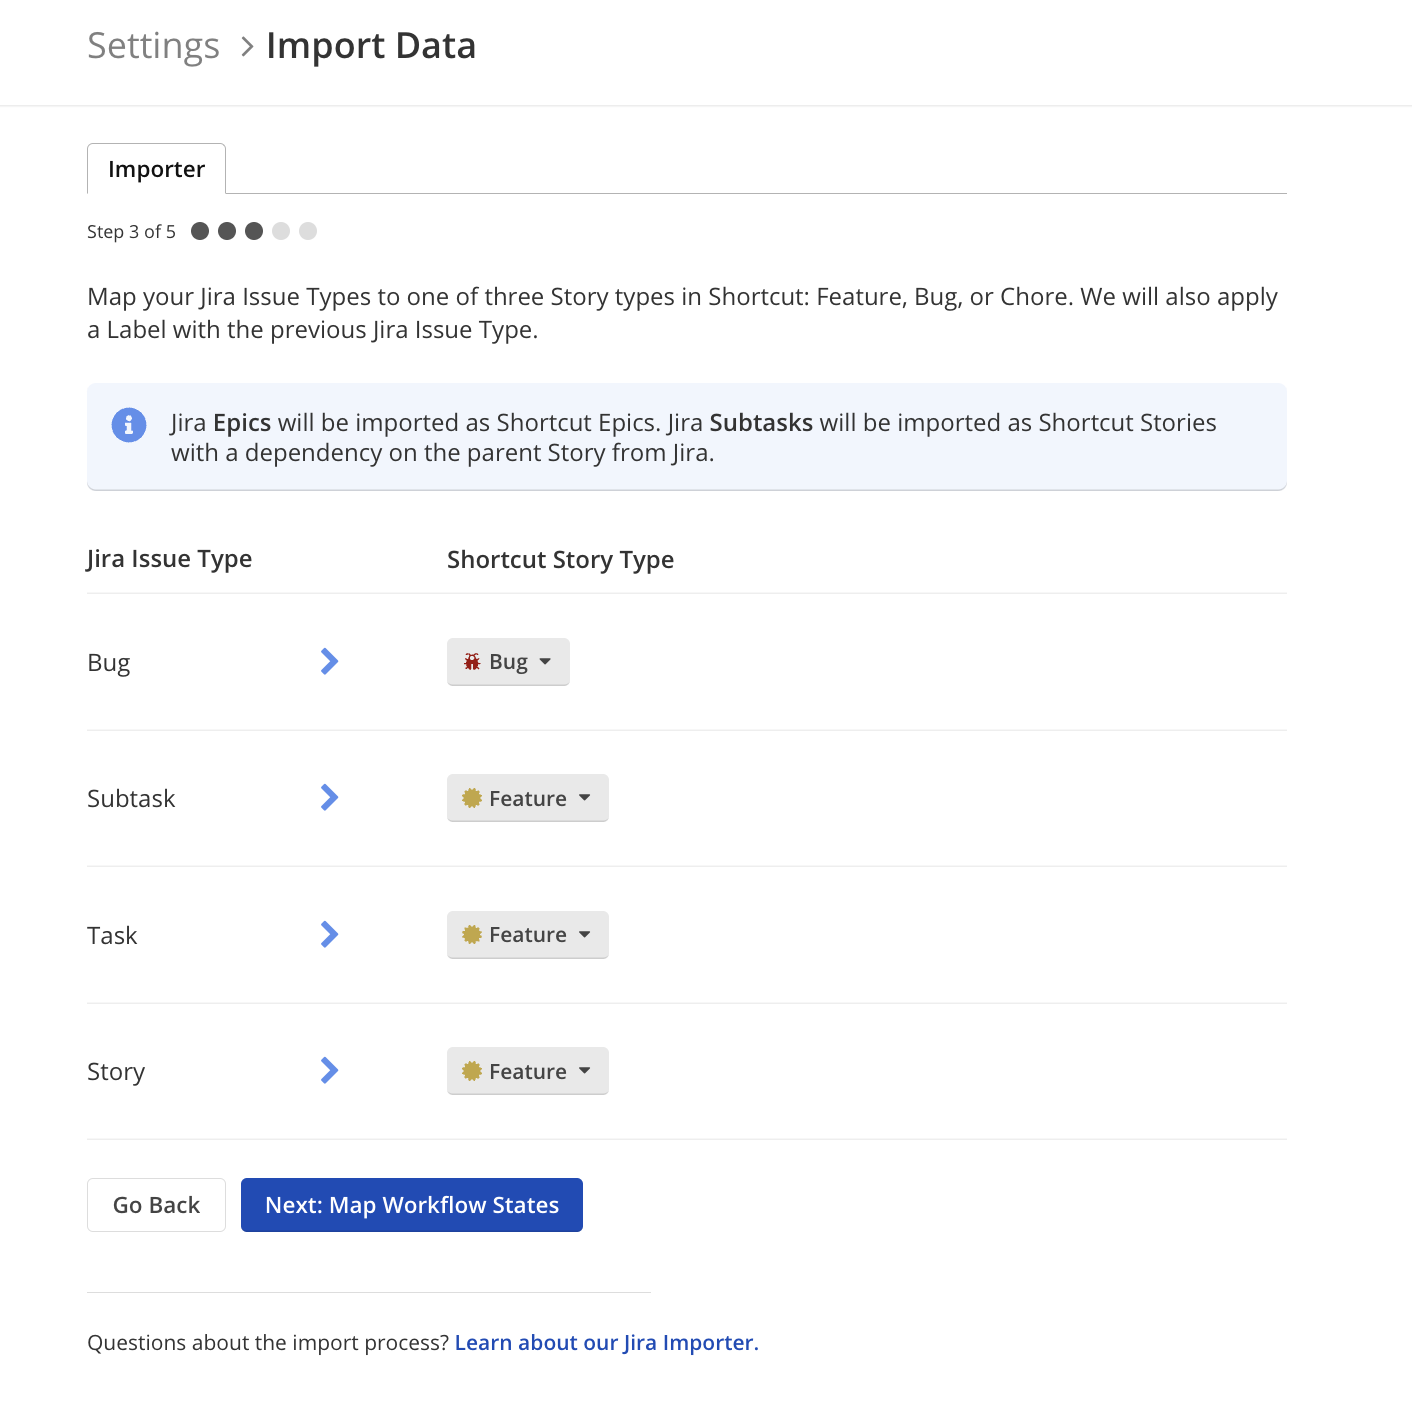Click the Bug issue type label
Screen dimensions: 1412x1404
pyautogui.click(x=109, y=663)
